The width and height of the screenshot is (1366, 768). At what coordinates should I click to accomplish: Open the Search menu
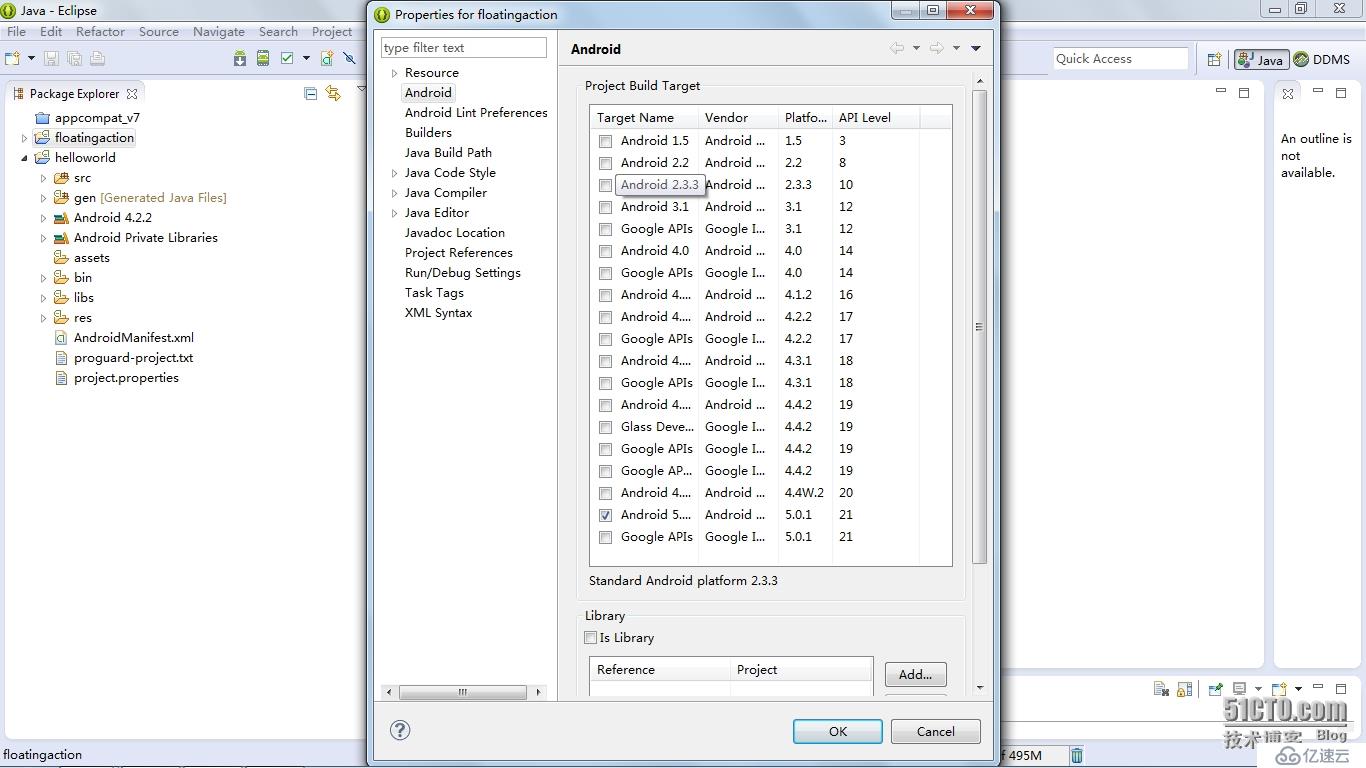(278, 31)
